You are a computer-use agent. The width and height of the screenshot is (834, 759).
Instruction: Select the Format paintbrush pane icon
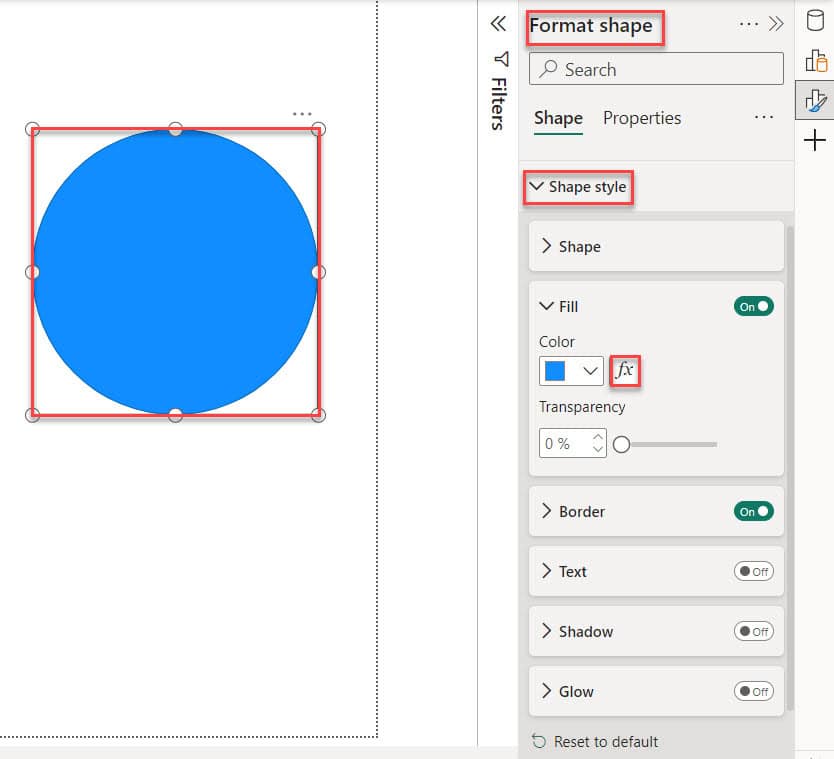pos(815,101)
